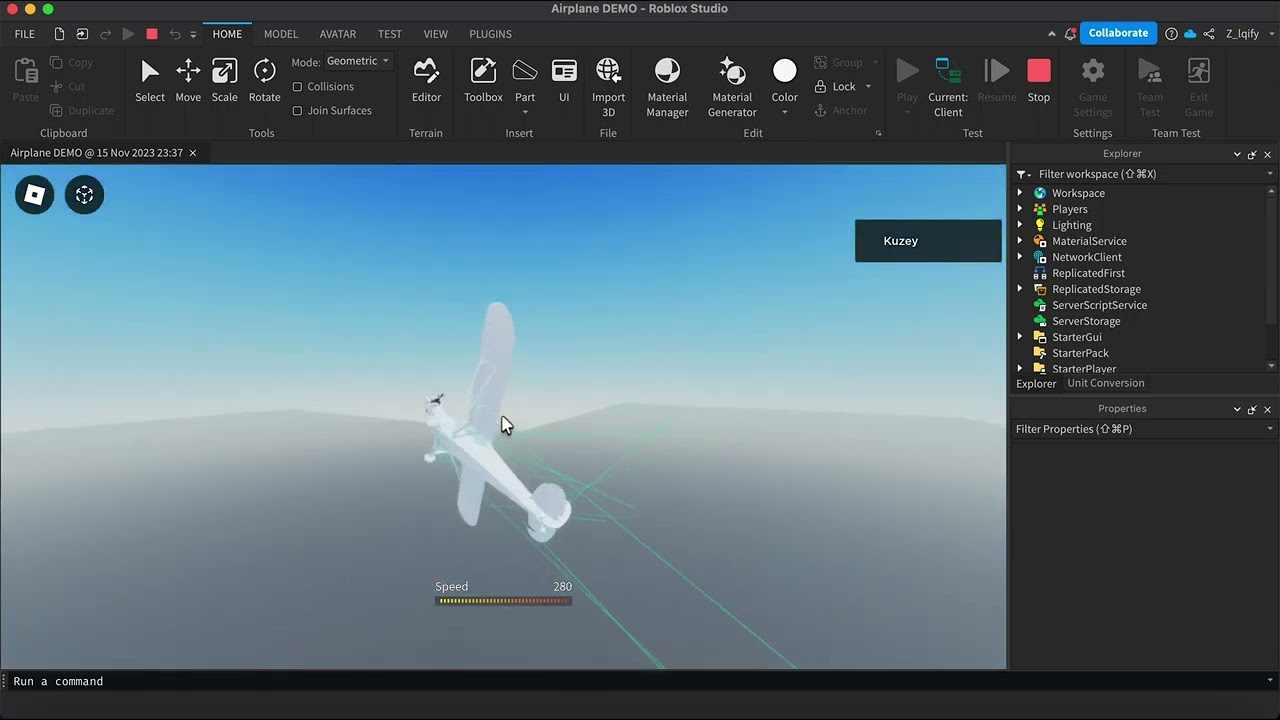The width and height of the screenshot is (1280, 720).
Task: Click the Collaborate button
Action: [x=1118, y=33]
